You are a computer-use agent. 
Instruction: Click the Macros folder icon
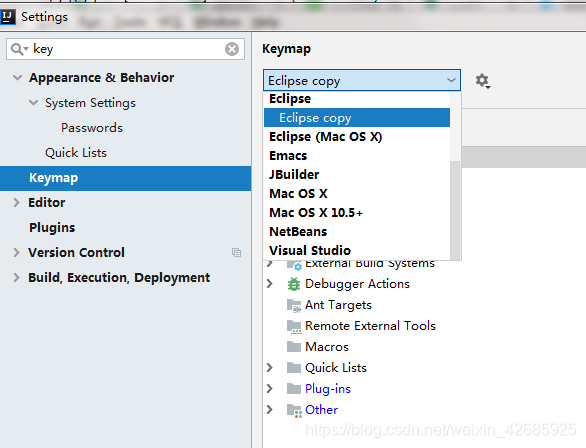294,347
